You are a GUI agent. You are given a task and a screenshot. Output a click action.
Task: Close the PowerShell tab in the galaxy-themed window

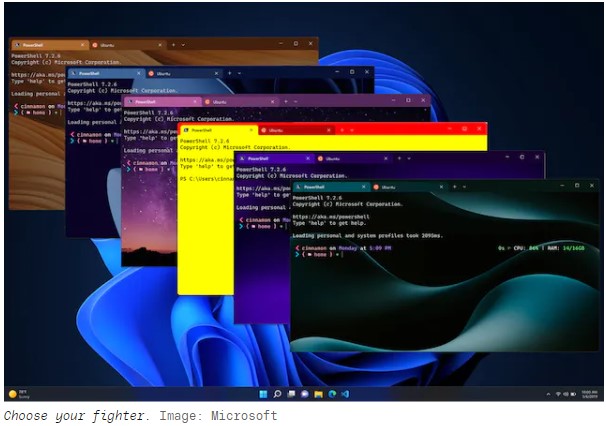195,102
